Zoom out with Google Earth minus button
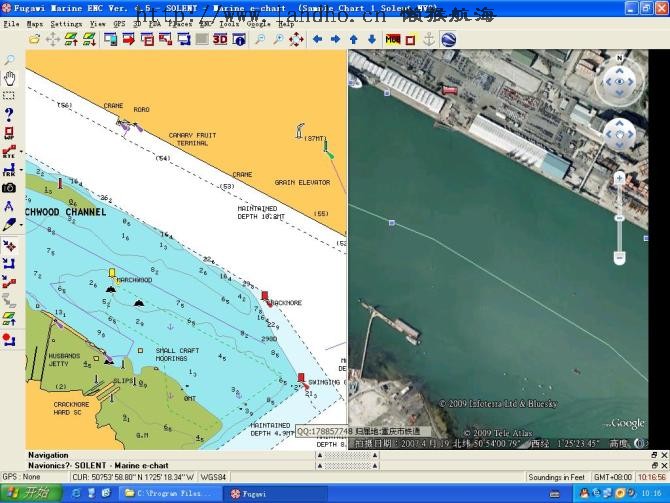This screenshot has width=670, height=503. 620,258
